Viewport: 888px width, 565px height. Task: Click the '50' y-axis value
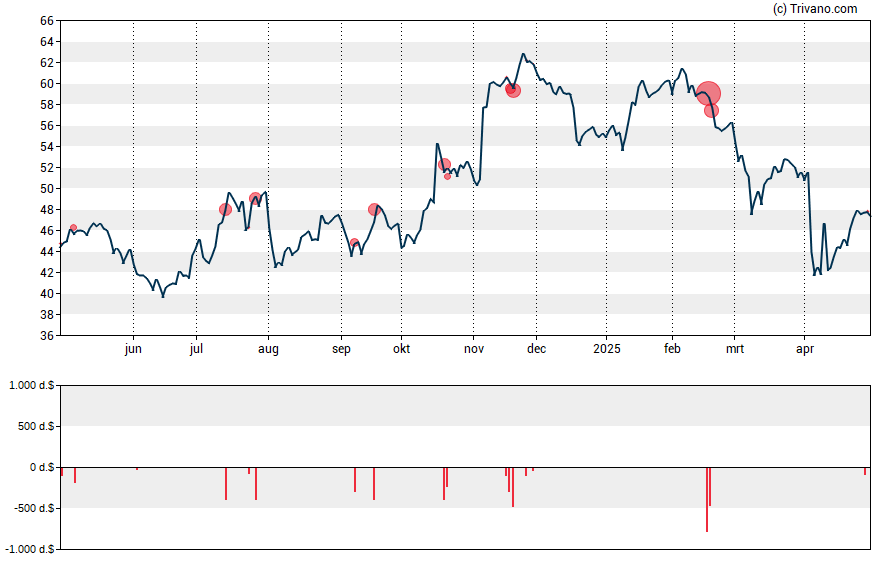tap(47, 189)
